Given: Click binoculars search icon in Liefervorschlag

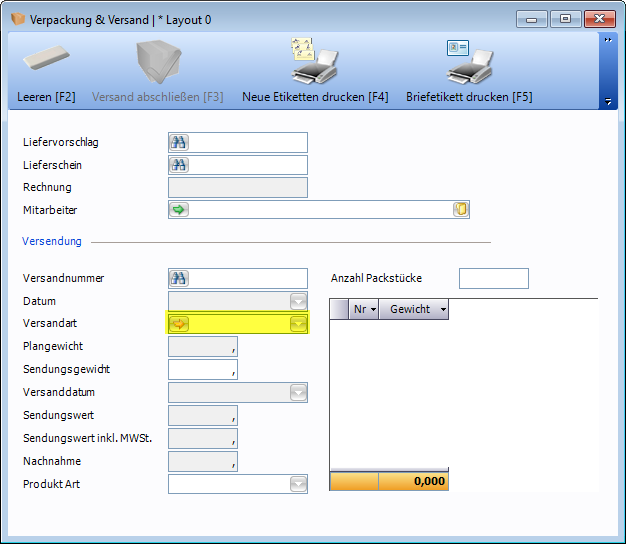Looking at the screenshot, I should 179,142.
